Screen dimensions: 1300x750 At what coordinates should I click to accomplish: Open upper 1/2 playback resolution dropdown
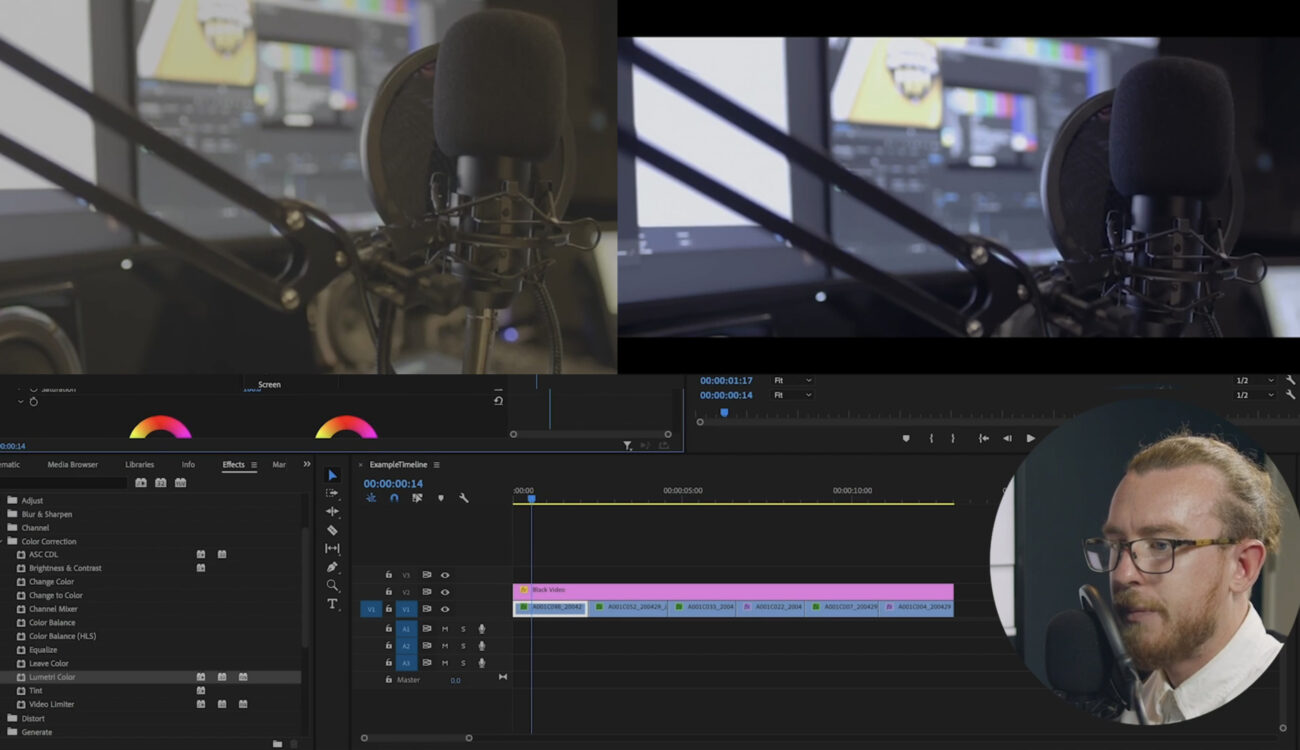pyautogui.click(x=1255, y=380)
